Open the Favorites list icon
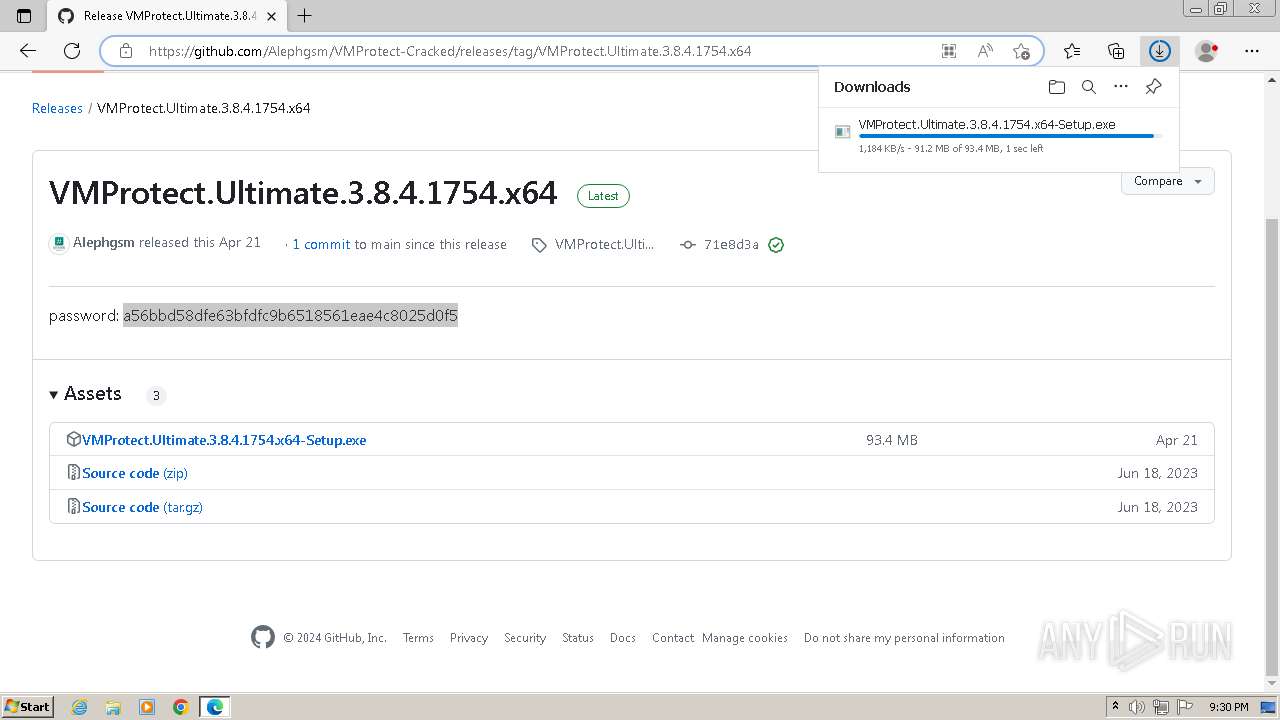 1072,51
